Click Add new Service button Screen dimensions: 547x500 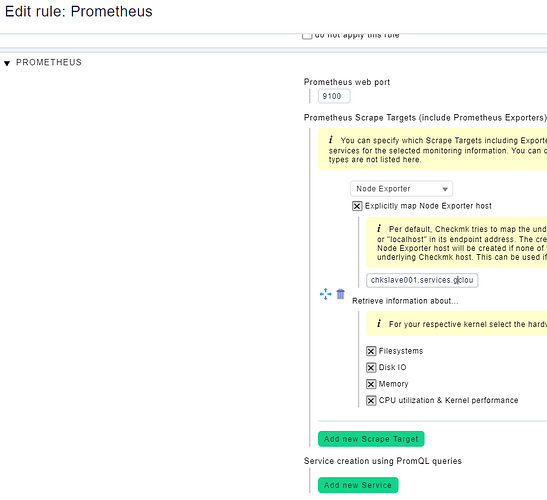click(358, 485)
